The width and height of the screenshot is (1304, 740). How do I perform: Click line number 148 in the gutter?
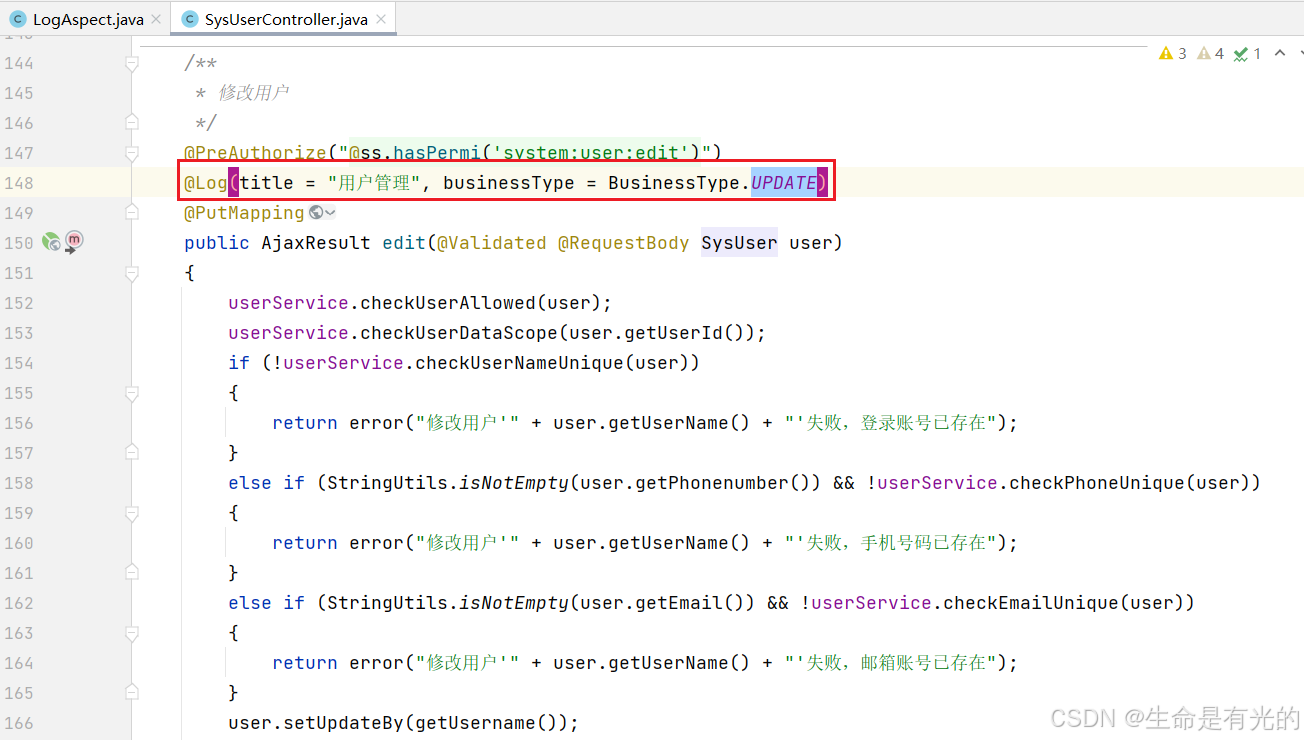click(x=18, y=183)
